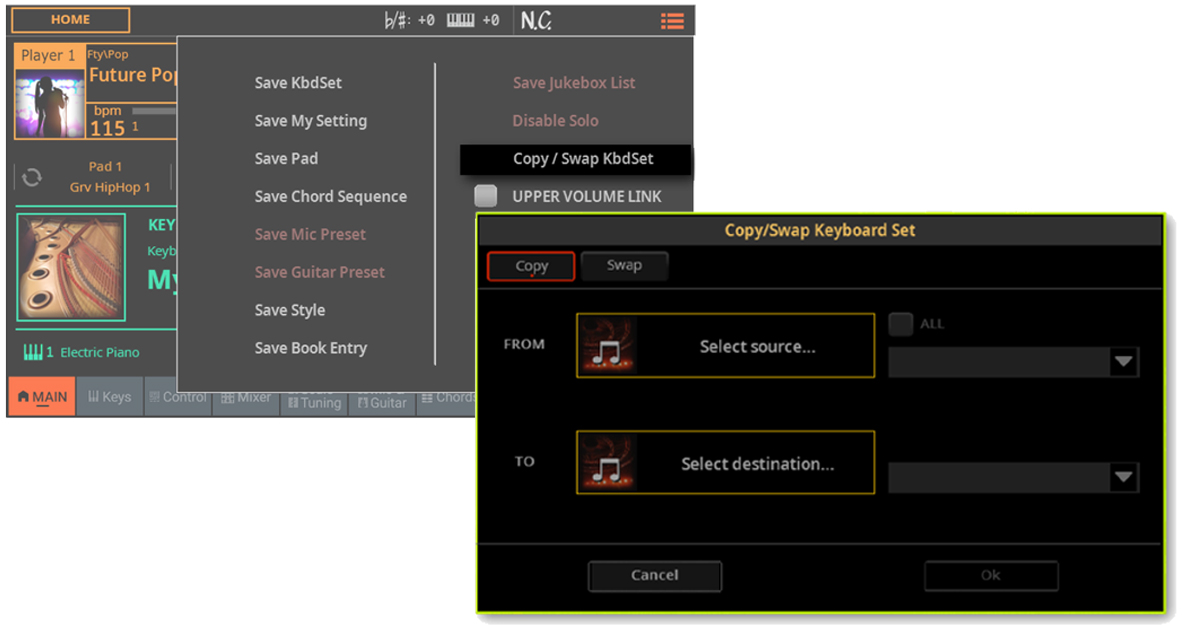
Task: Open the Keys tab
Action: (110, 397)
